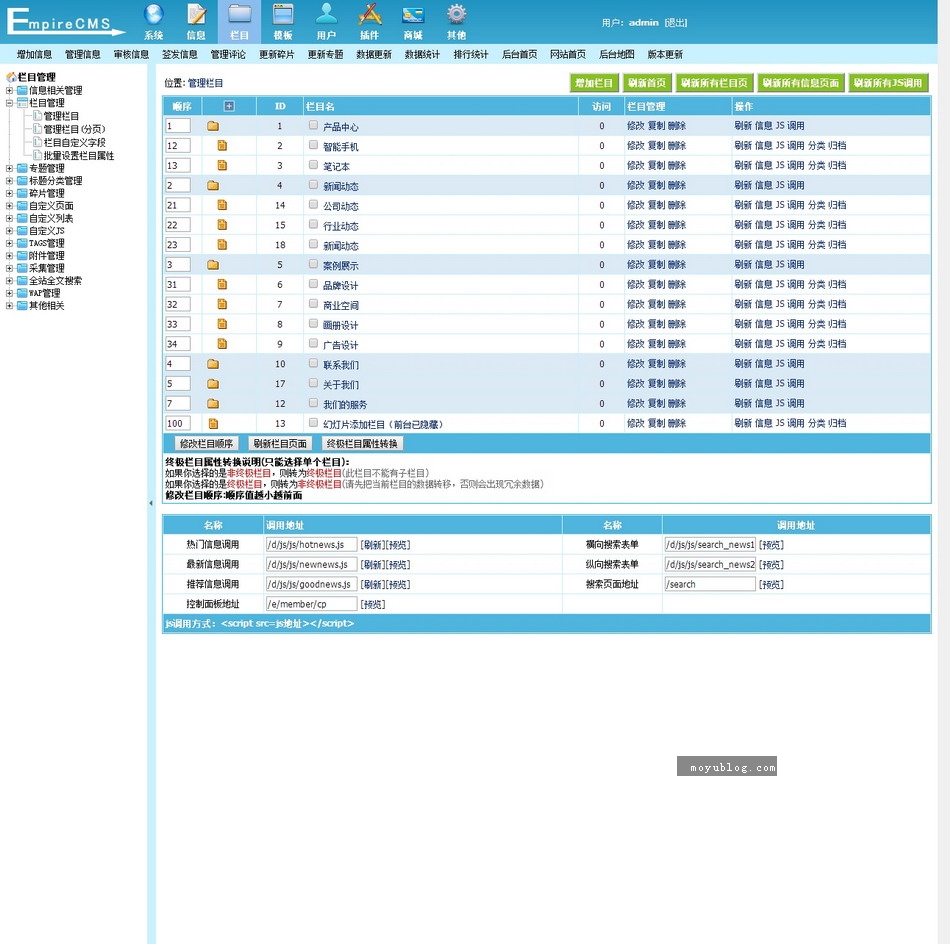Click file icon of 品牌设计 row
The image size is (950, 944).
click(x=222, y=285)
